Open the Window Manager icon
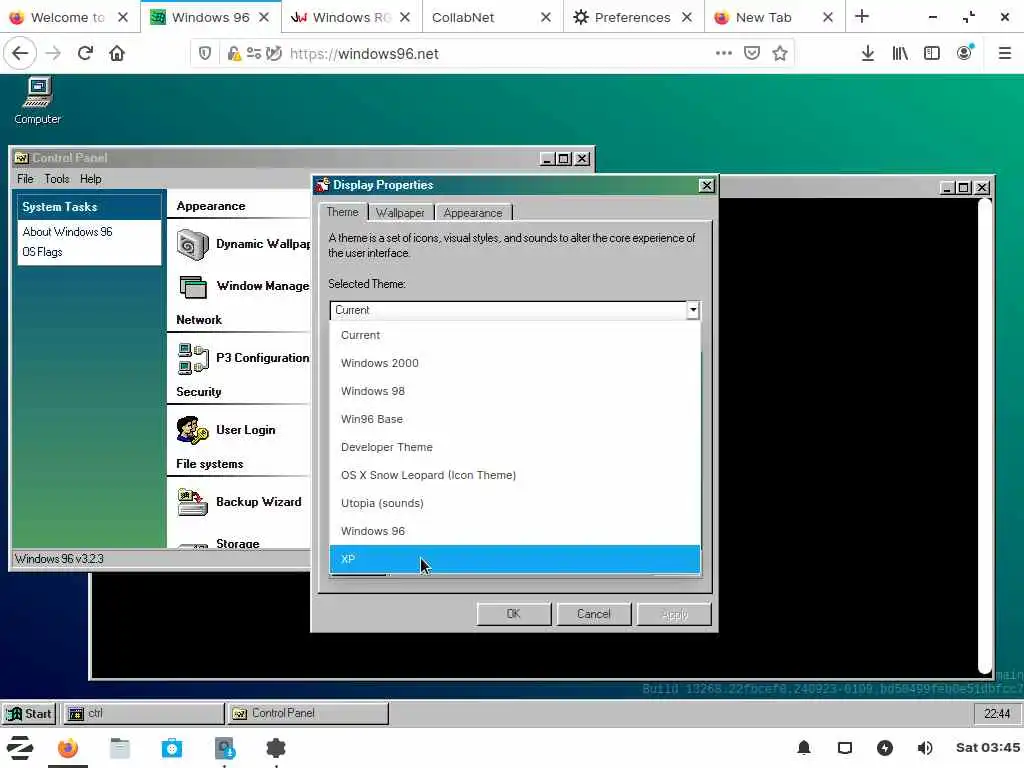This screenshot has width=1024, height=768. (x=193, y=287)
